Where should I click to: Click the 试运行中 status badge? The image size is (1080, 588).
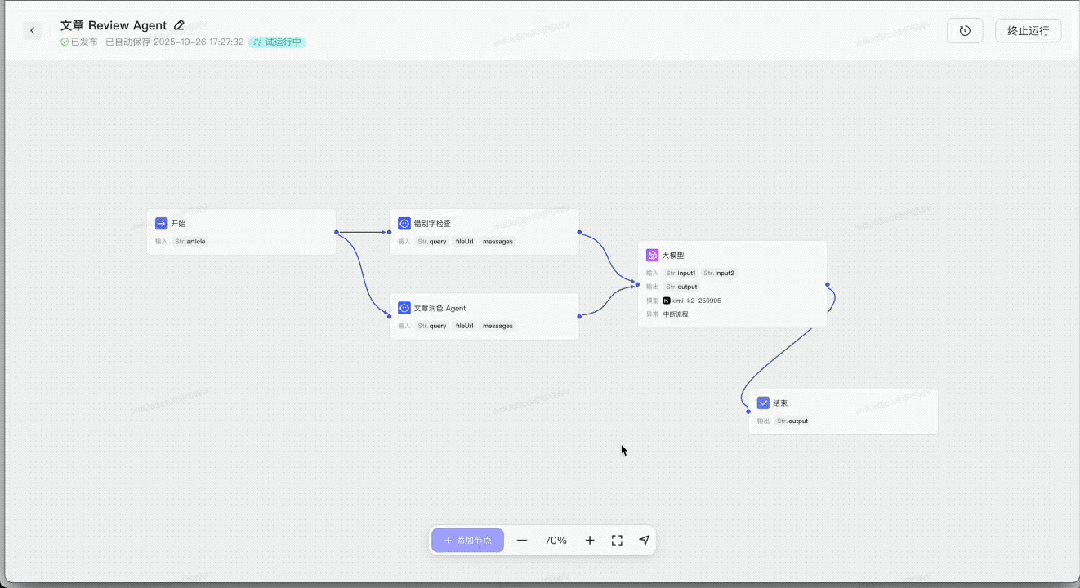(x=277, y=43)
